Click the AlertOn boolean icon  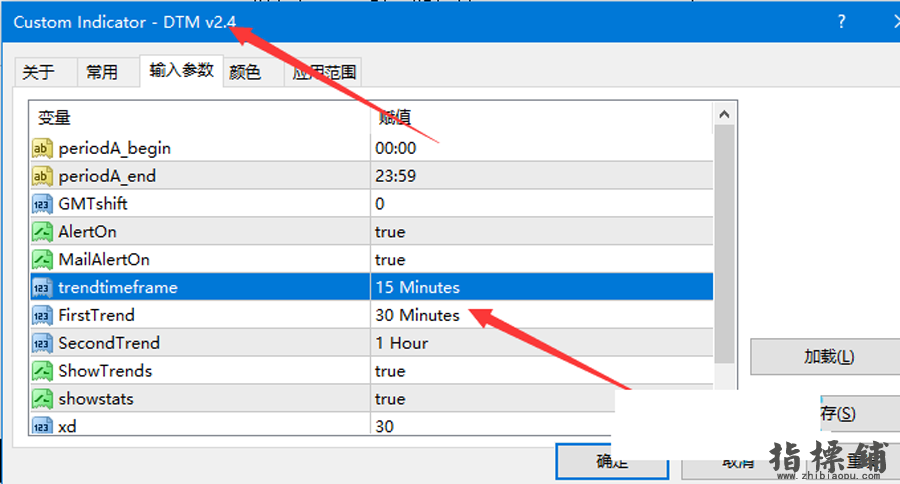[42, 232]
